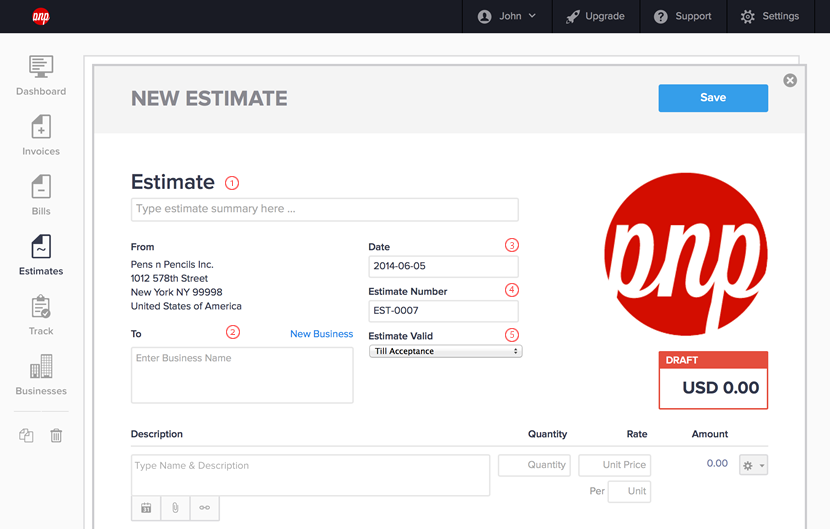Click the PNP logo in top bar
The width and height of the screenshot is (830, 529).
pos(41,16)
